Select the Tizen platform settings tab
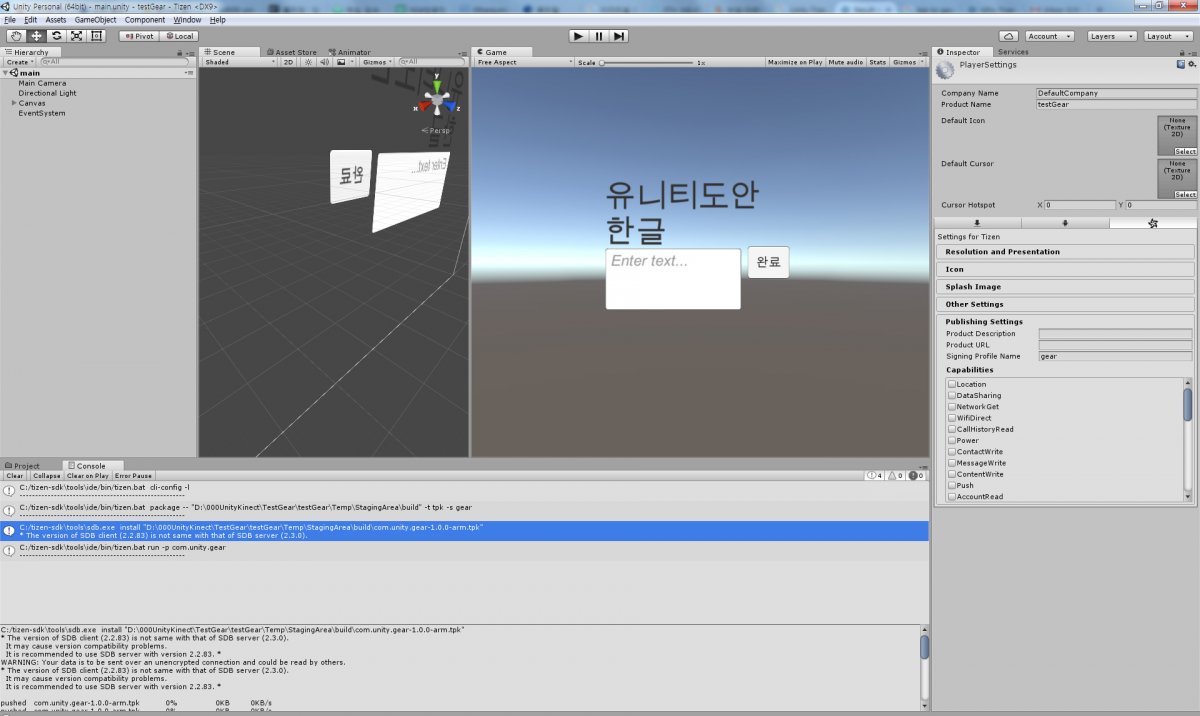Screen dimensions: 1200x716 [x=1152, y=223]
